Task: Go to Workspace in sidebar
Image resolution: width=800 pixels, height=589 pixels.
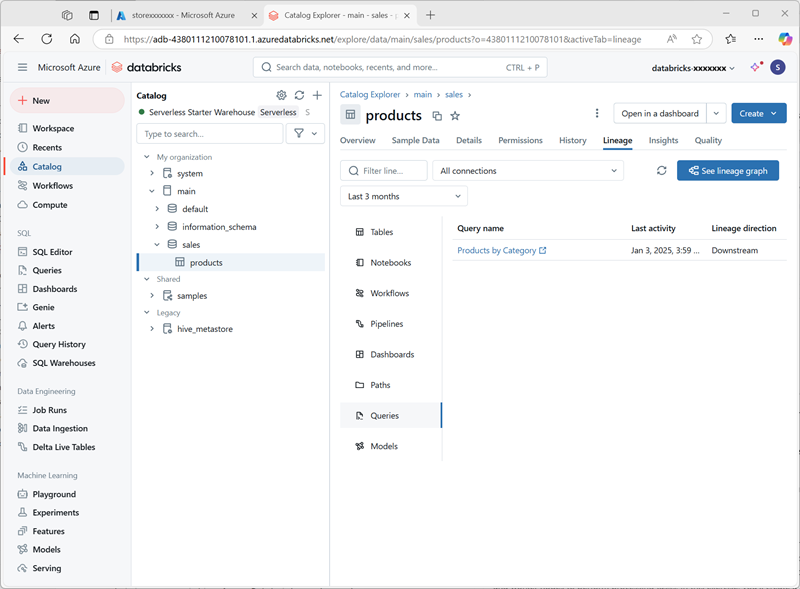Action: (x=53, y=128)
